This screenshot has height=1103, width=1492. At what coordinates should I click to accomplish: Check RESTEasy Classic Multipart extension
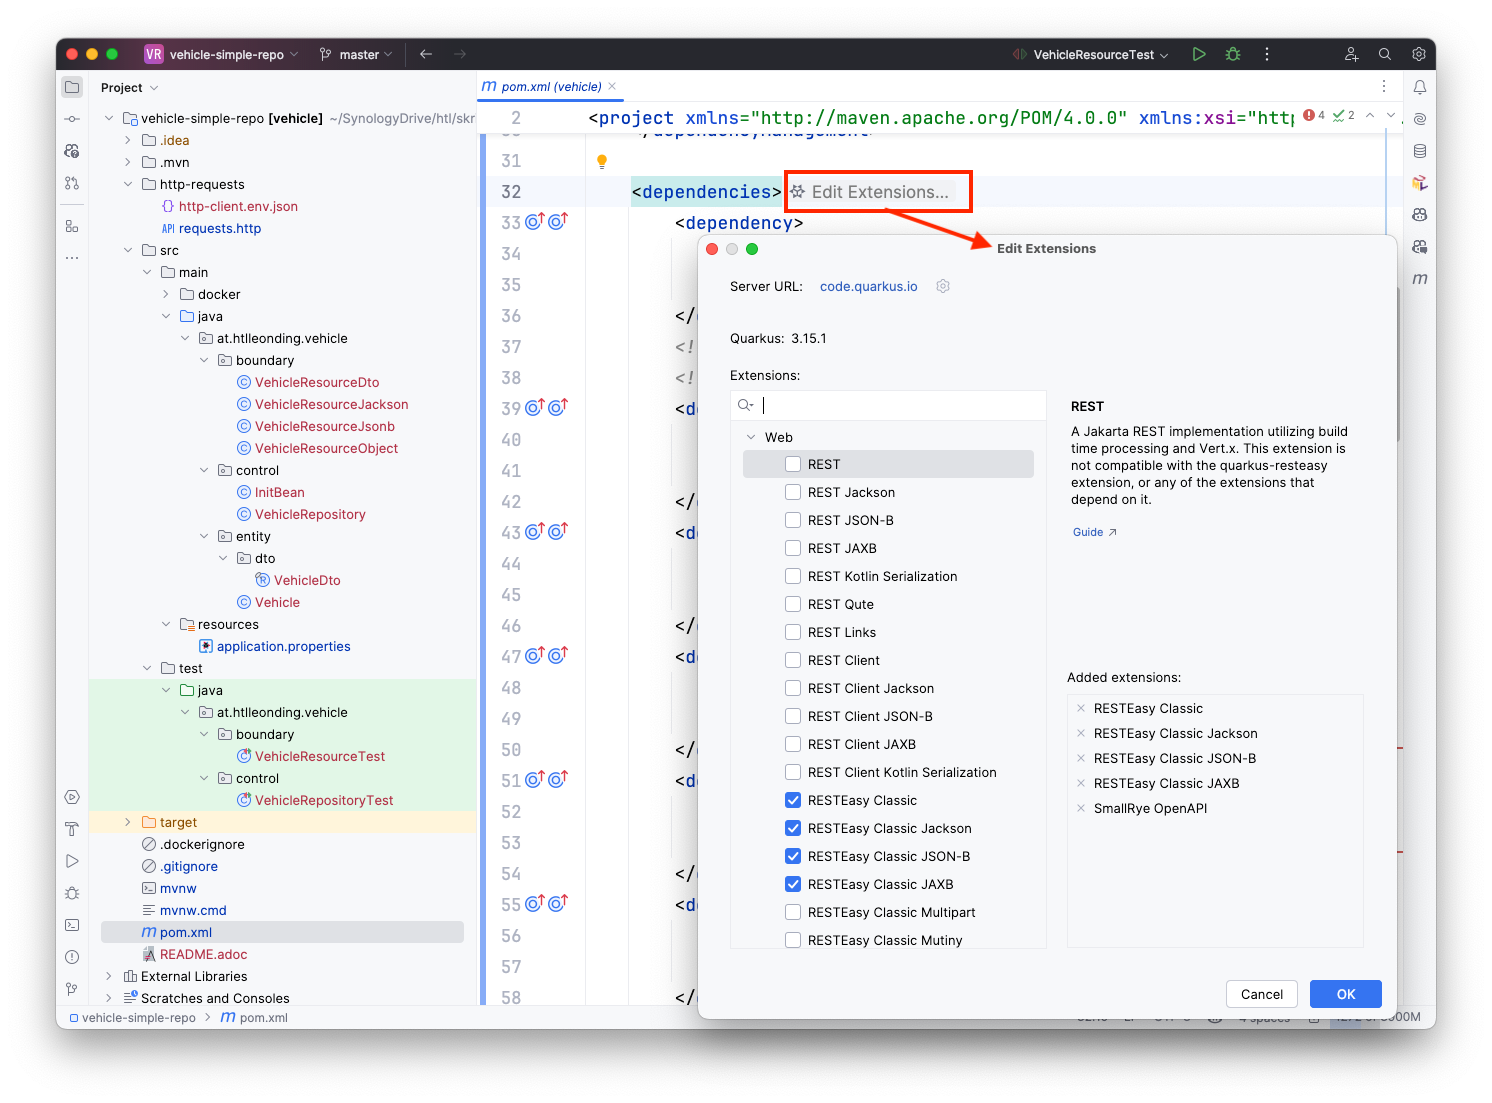pyautogui.click(x=793, y=912)
